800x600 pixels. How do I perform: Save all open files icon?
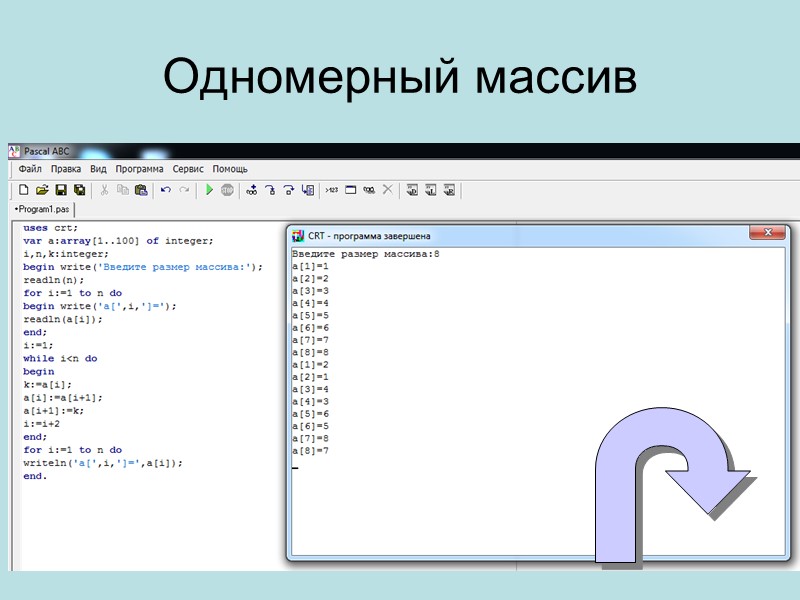pos(79,188)
